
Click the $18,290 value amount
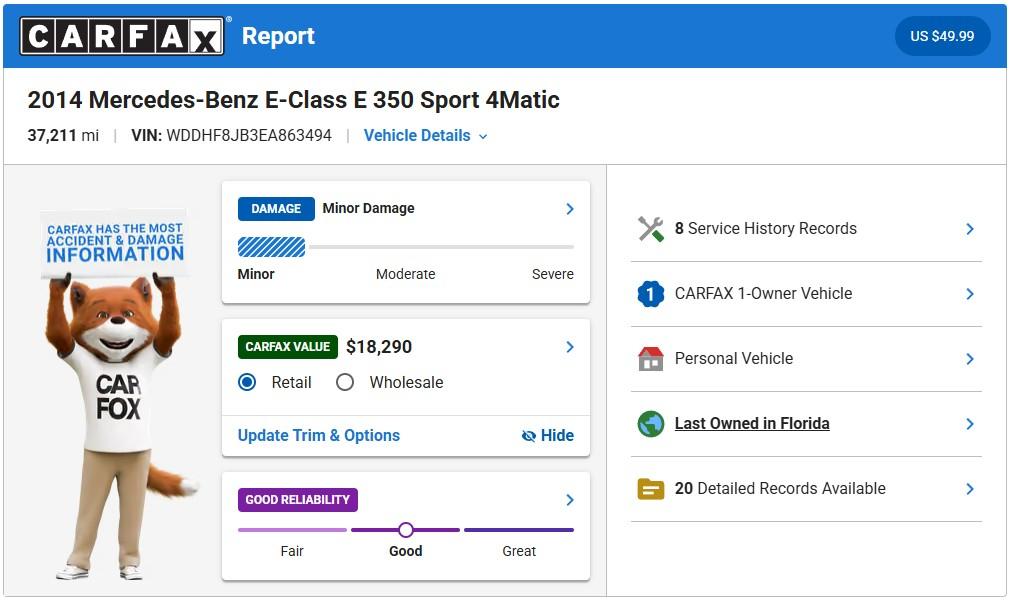379,347
